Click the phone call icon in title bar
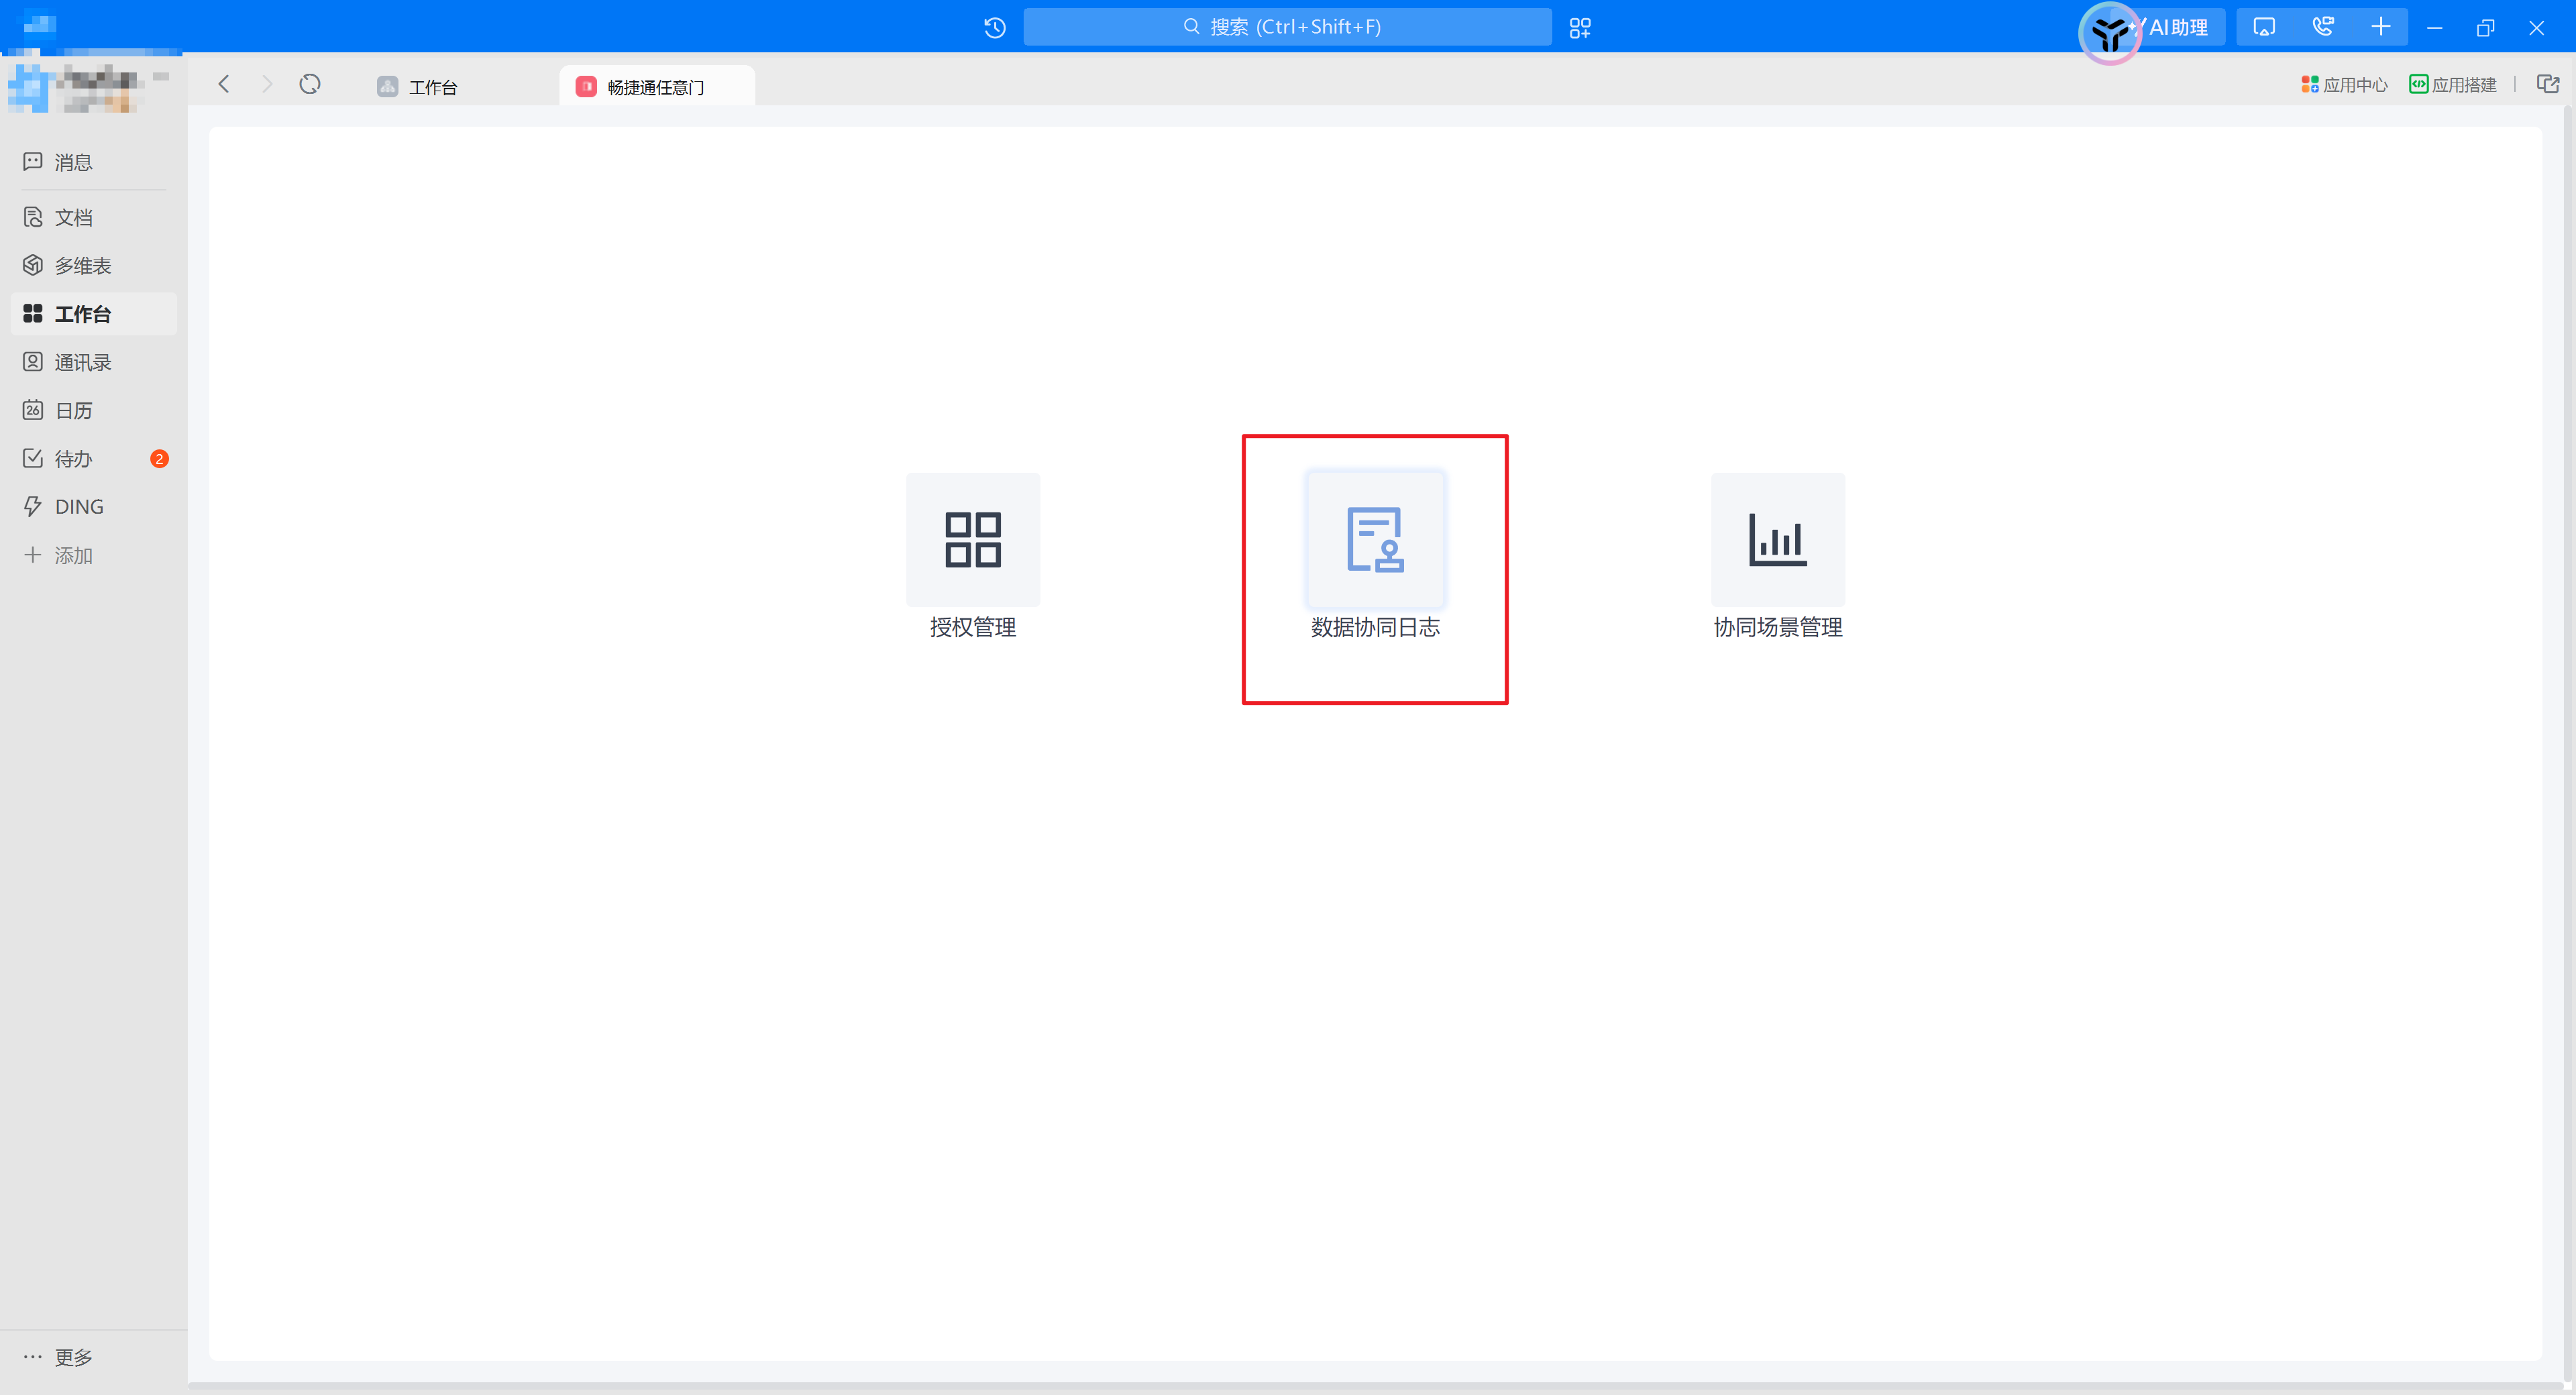Image resolution: width=2576 pixels, height=1395 pixels. 2322,27
